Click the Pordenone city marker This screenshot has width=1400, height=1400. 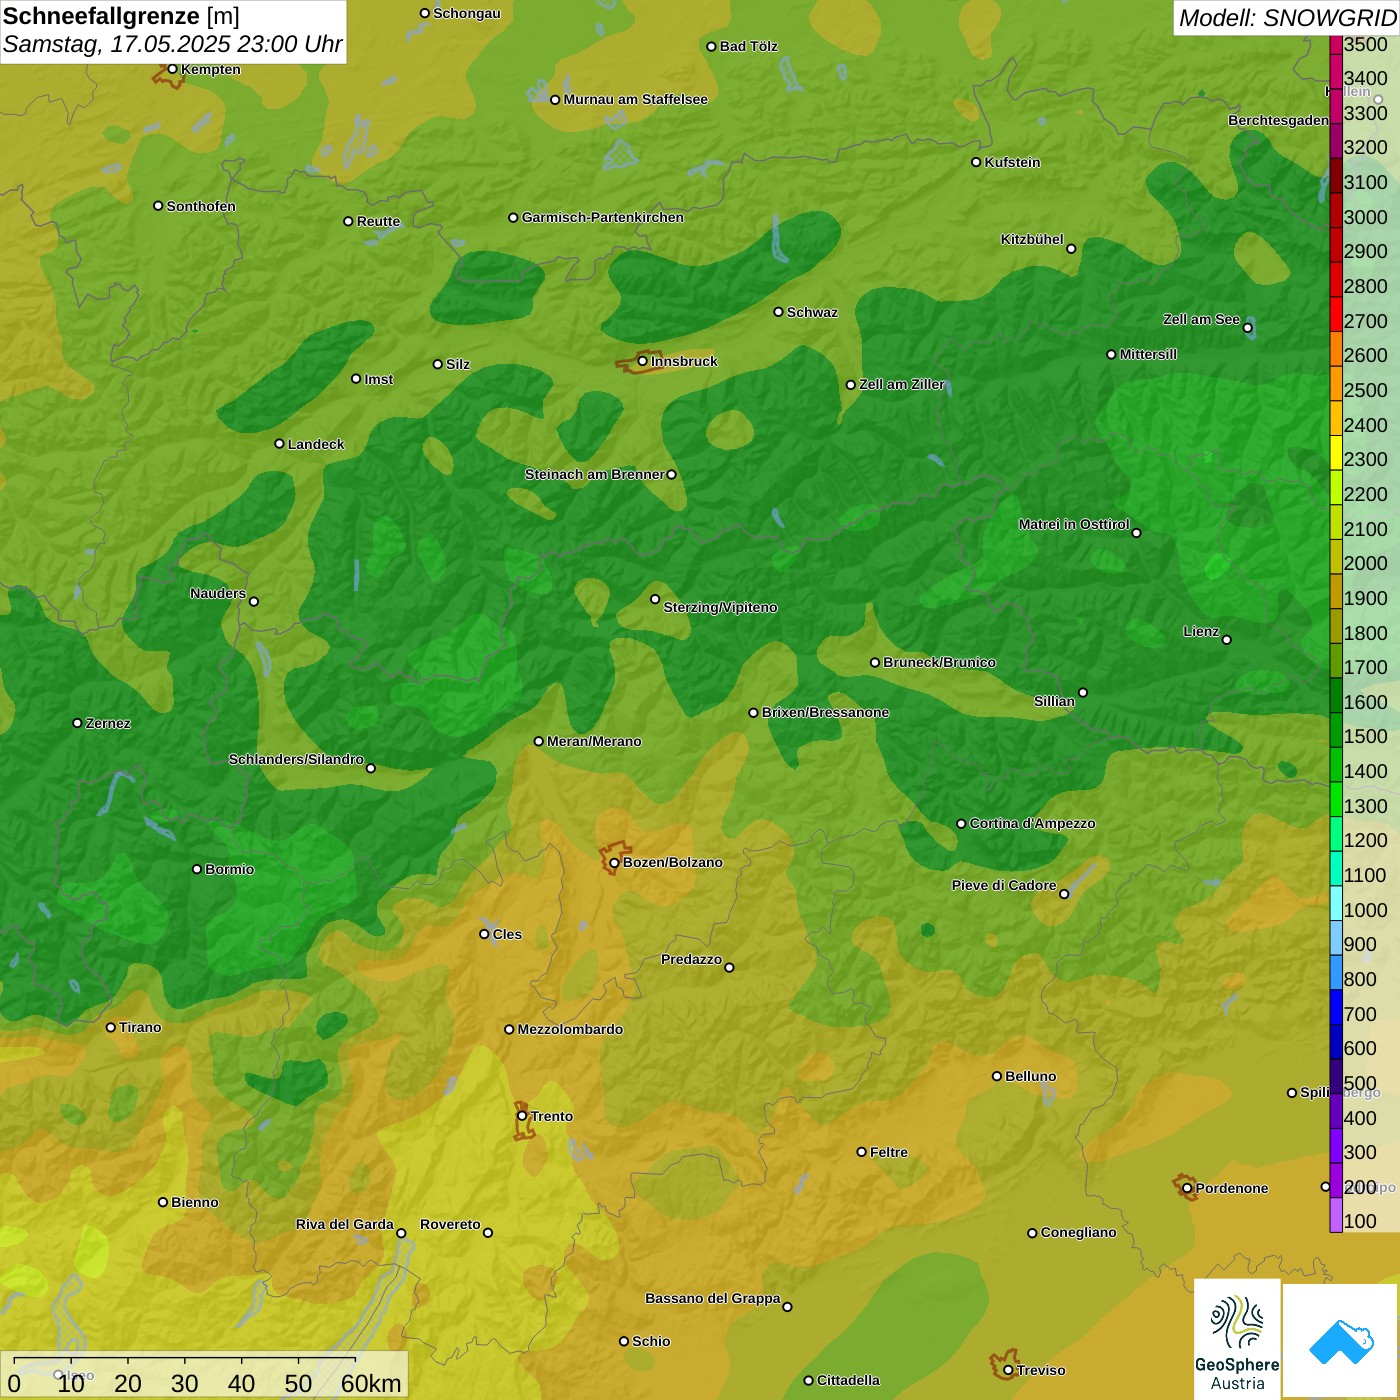click(x=1187, y=1188)
